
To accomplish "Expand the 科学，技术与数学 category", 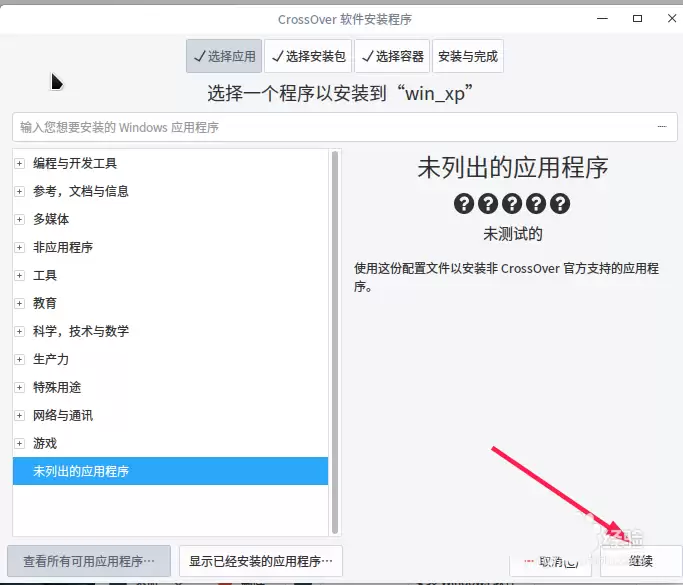I will tap(20, 331).
